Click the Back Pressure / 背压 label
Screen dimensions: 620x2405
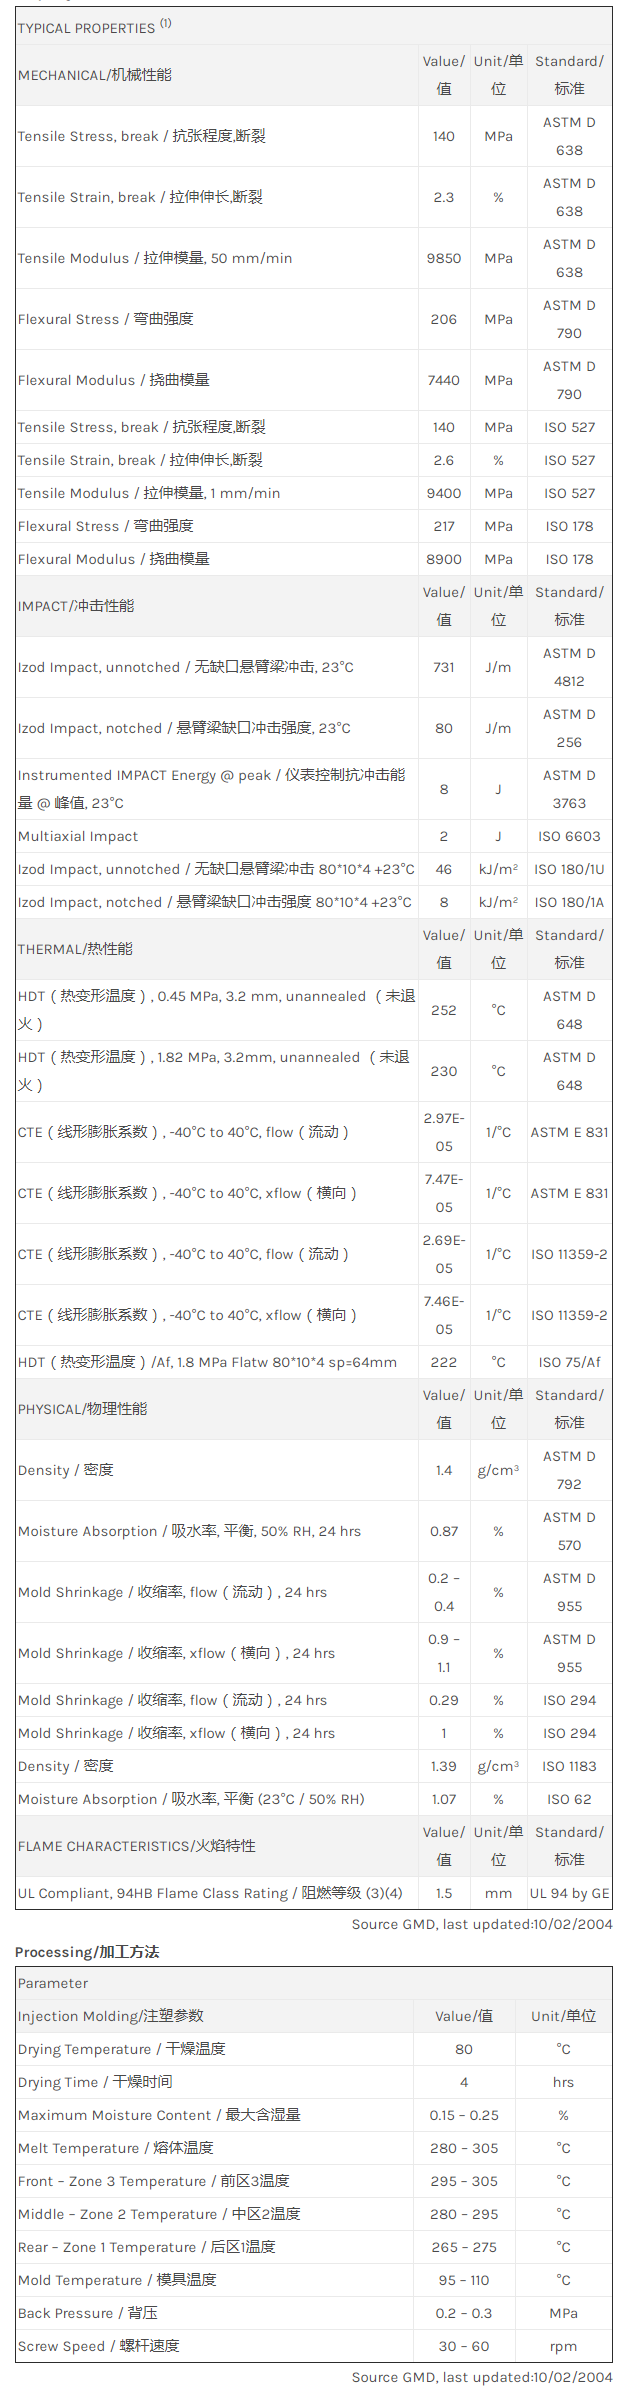click(87, 2313)
